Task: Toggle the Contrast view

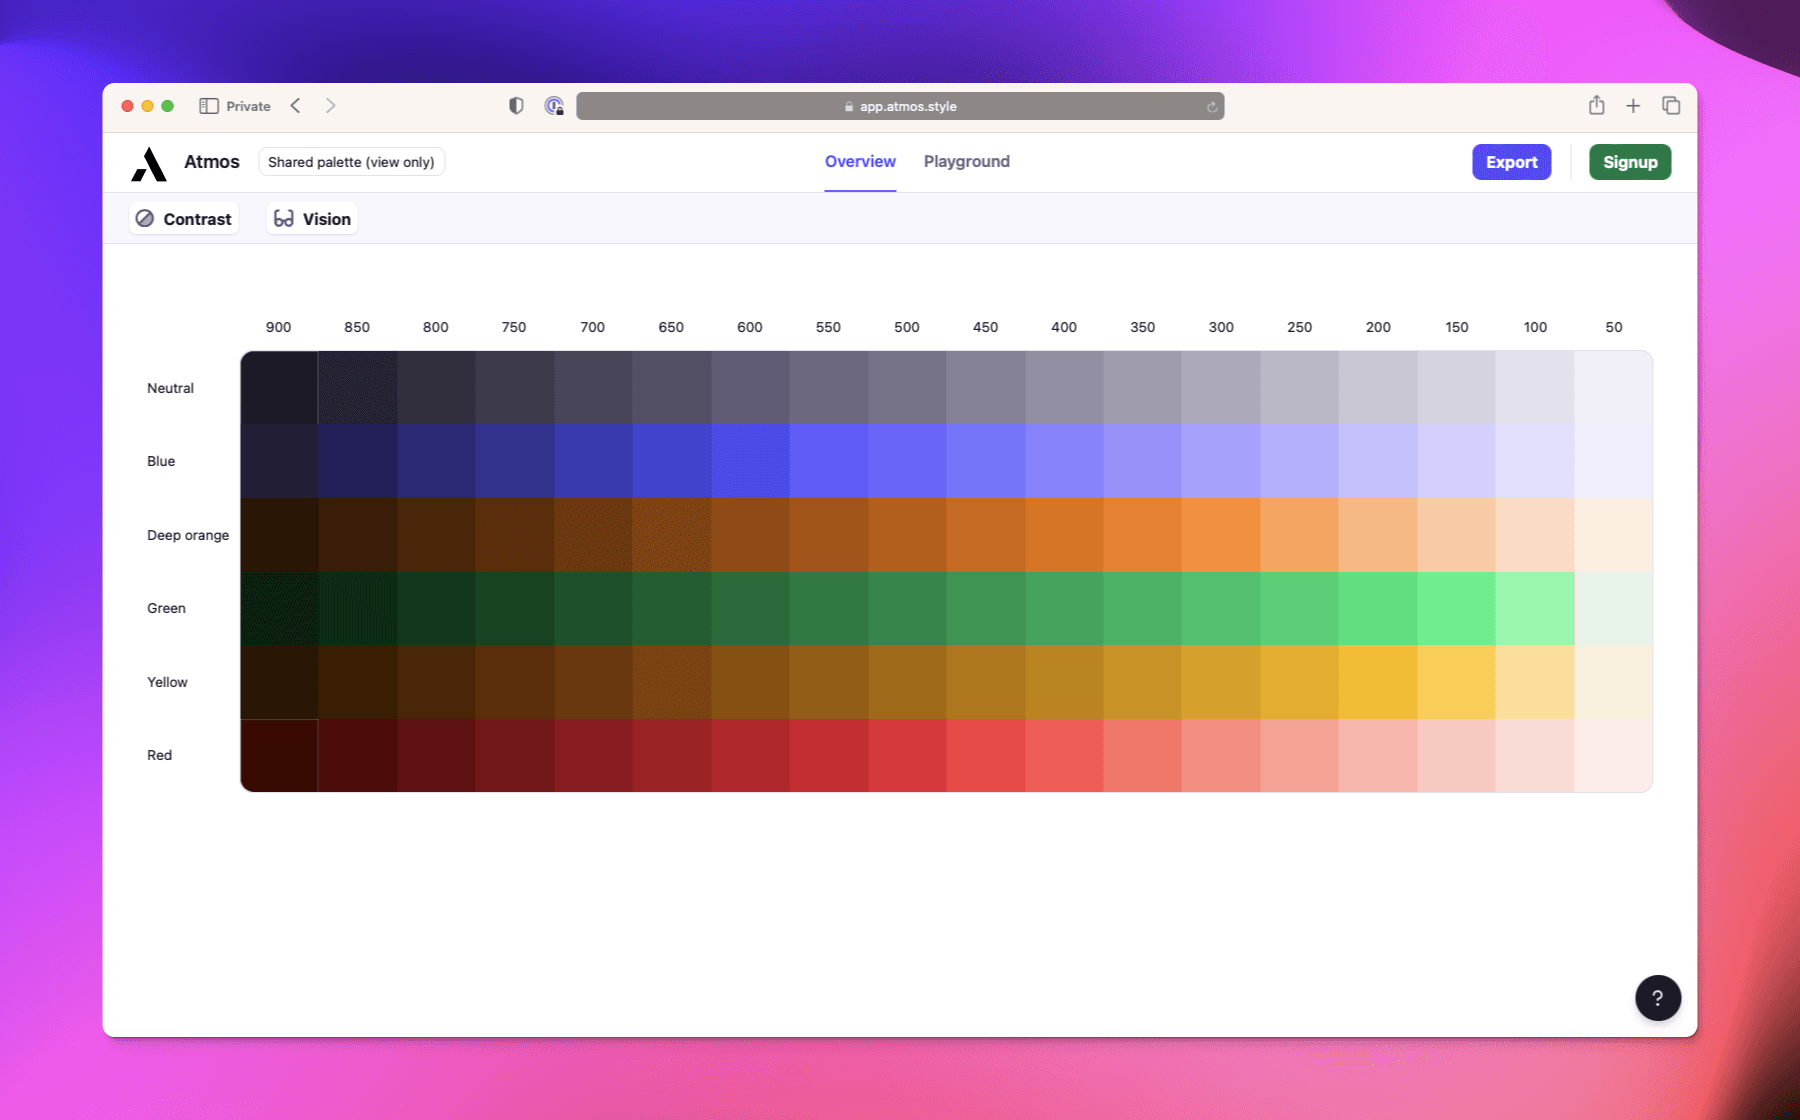Action: [183, 218]
